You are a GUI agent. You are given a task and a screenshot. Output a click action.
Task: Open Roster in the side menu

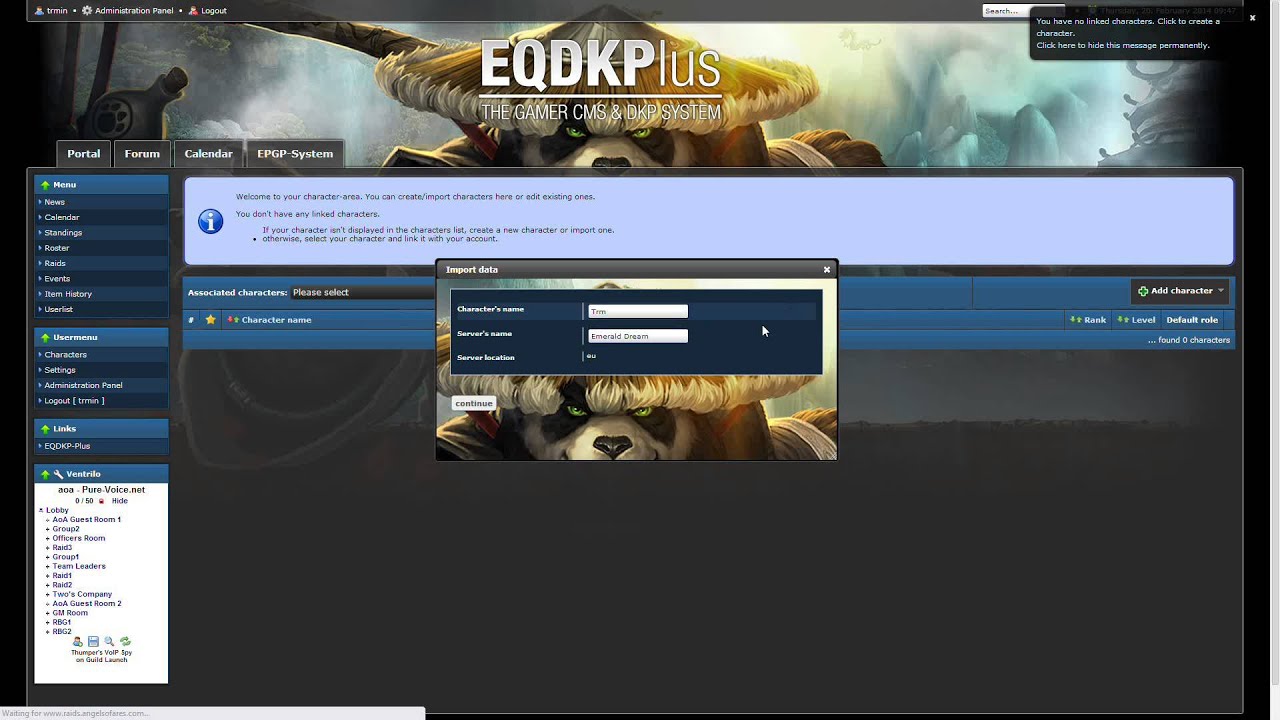pyautogui.click(x=57, y=248)
